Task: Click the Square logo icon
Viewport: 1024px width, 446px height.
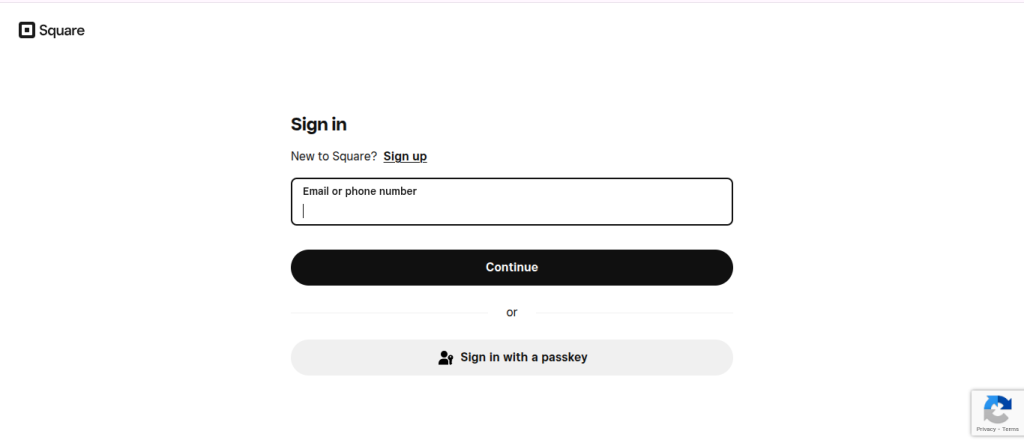Action: coord(27,30)
